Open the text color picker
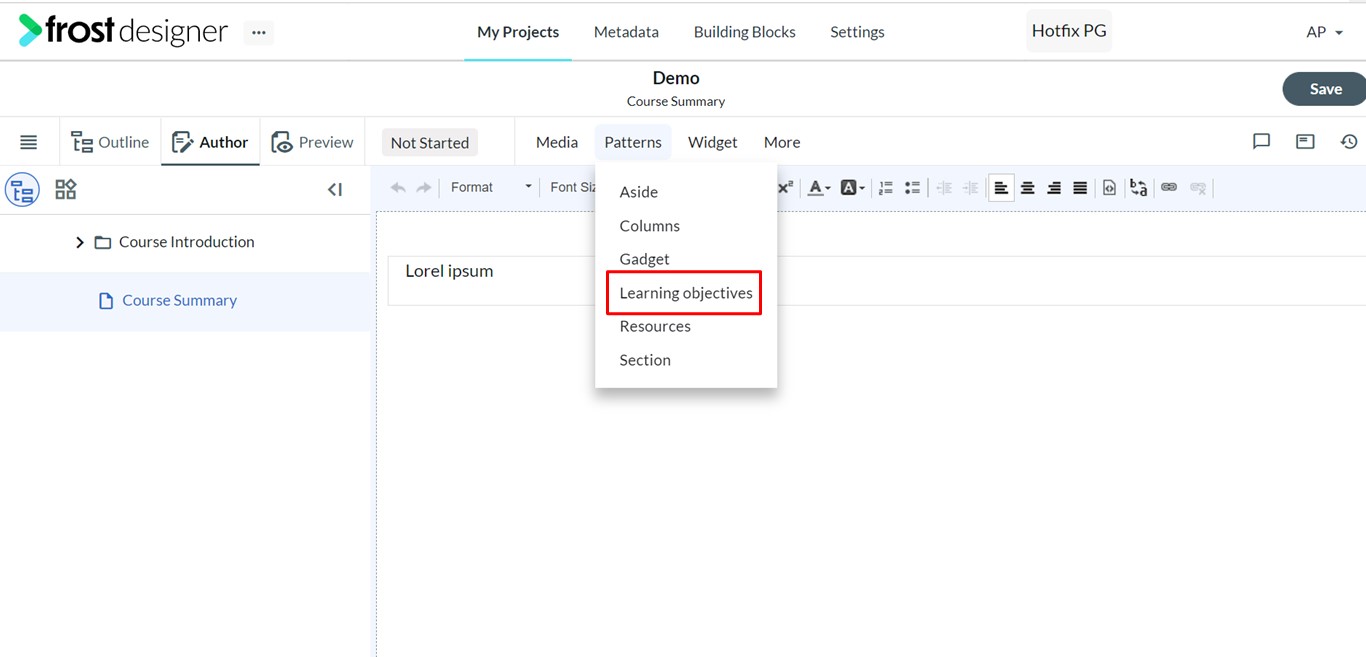Screen dimensions: 1366x657 (819, 187)
